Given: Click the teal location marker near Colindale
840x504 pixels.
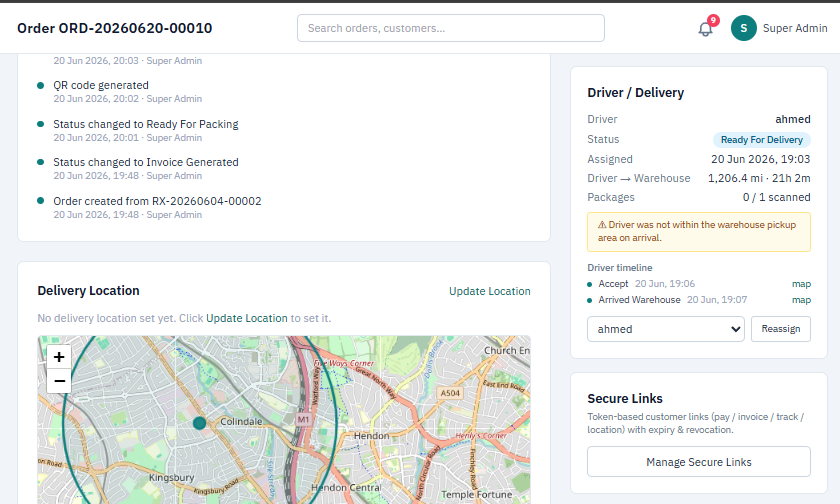Looking at the screenshot, I should click(199, 423).
